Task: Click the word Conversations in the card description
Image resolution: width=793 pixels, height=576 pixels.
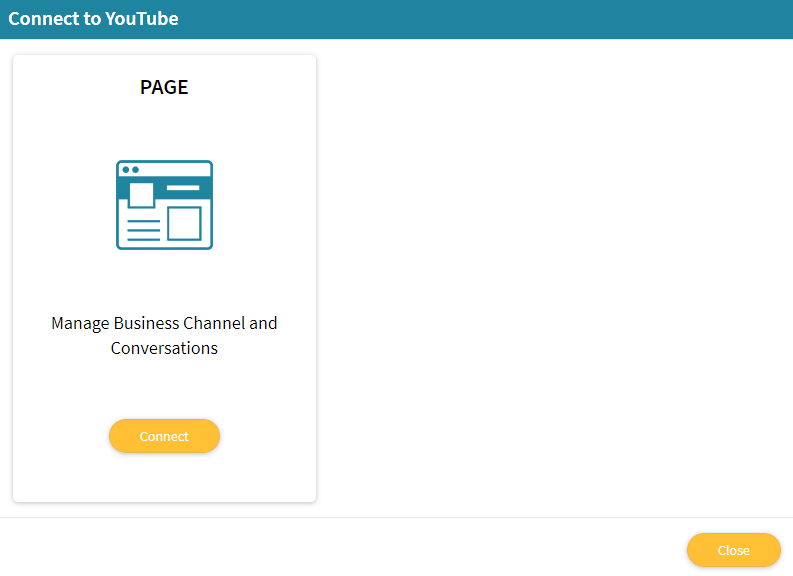Action: point(164,348)
